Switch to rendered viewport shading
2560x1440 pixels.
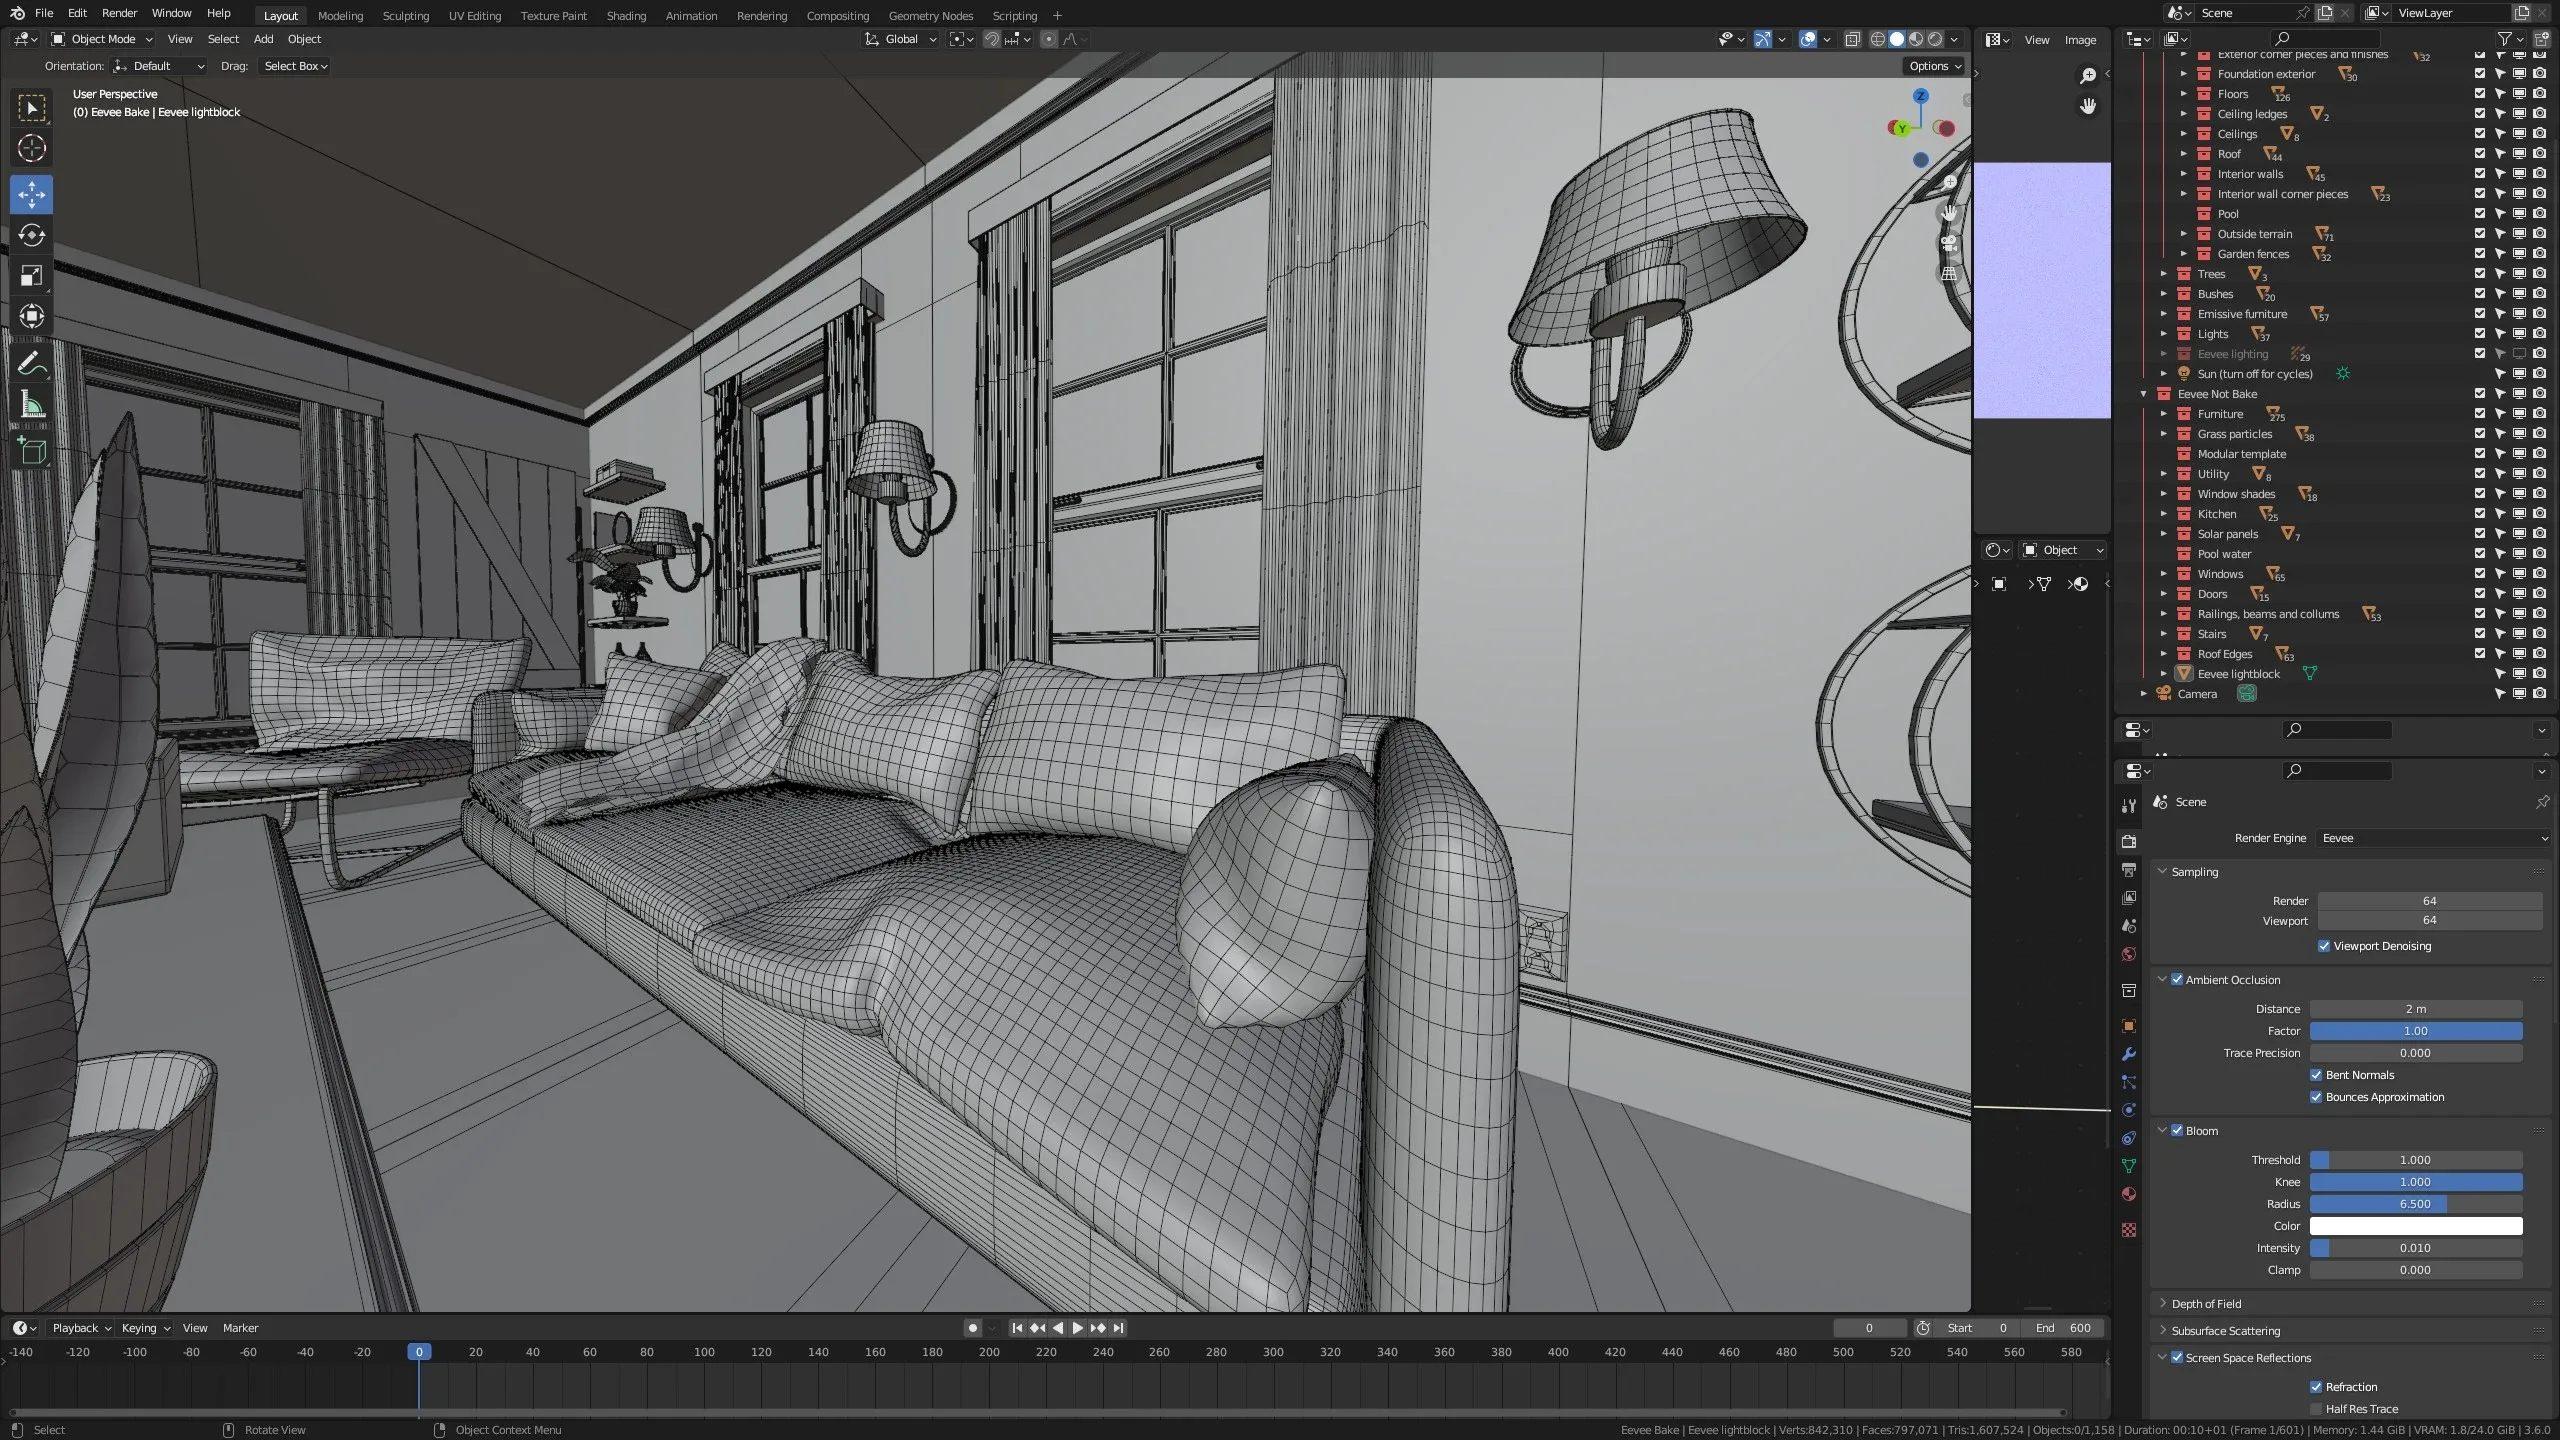point(1936,39)
